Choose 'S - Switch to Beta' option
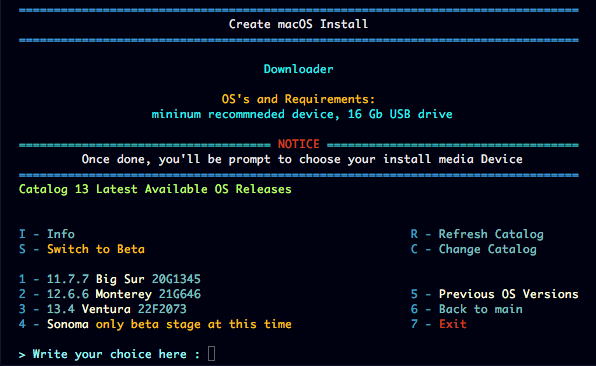596x366 pixels. pos(82,249)
